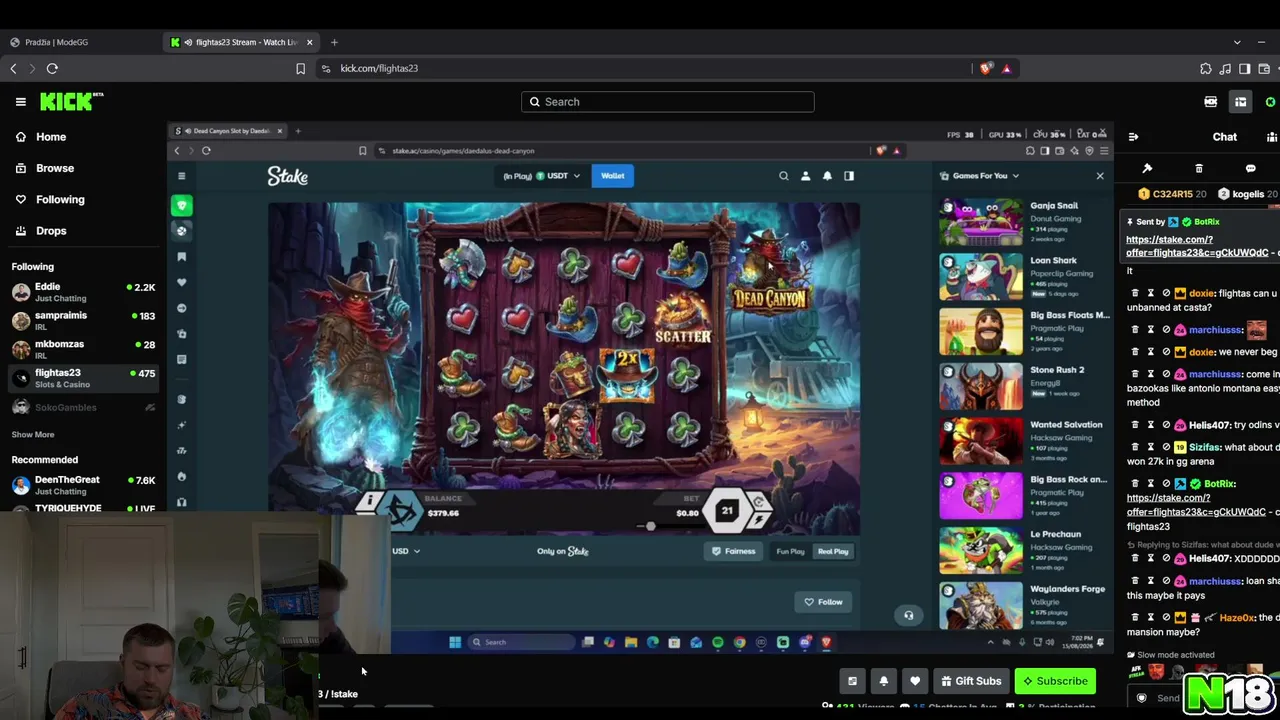1280x720 pixels.
Task: Bookmark the current Kick page
Action: 300,68
